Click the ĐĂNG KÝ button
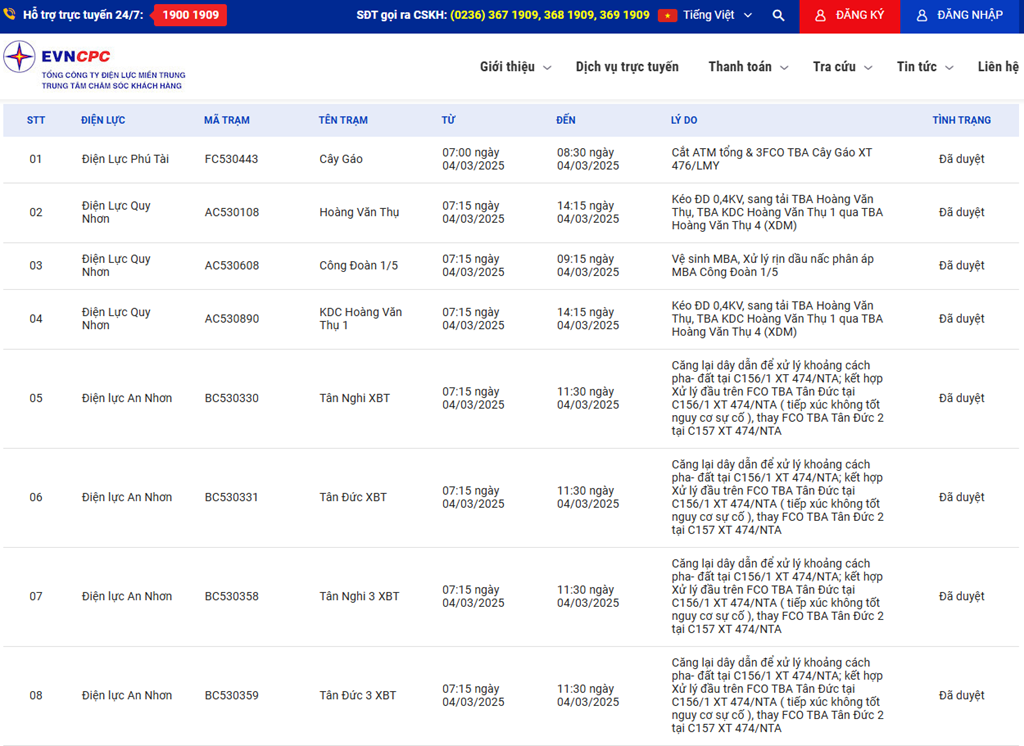 point(850,16)
